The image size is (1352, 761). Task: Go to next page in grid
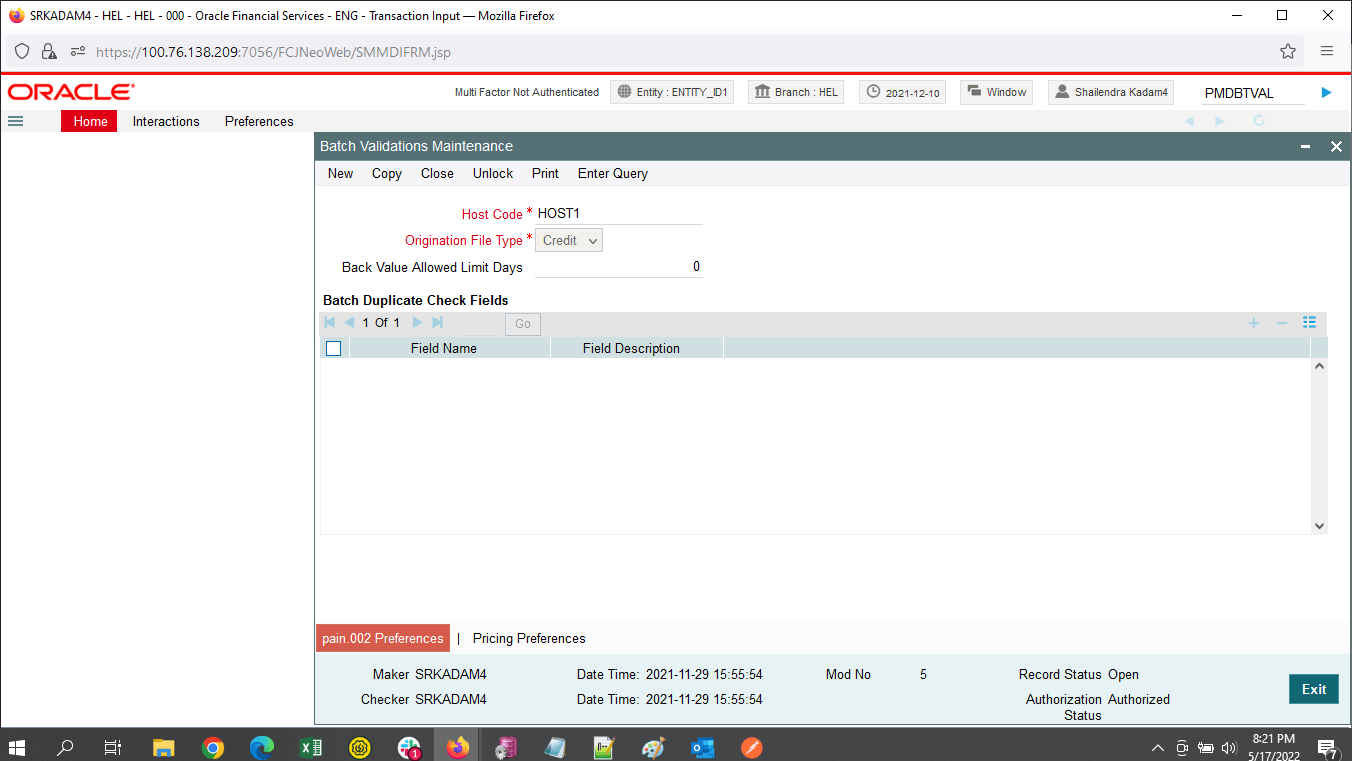click(x=418, y=323)
